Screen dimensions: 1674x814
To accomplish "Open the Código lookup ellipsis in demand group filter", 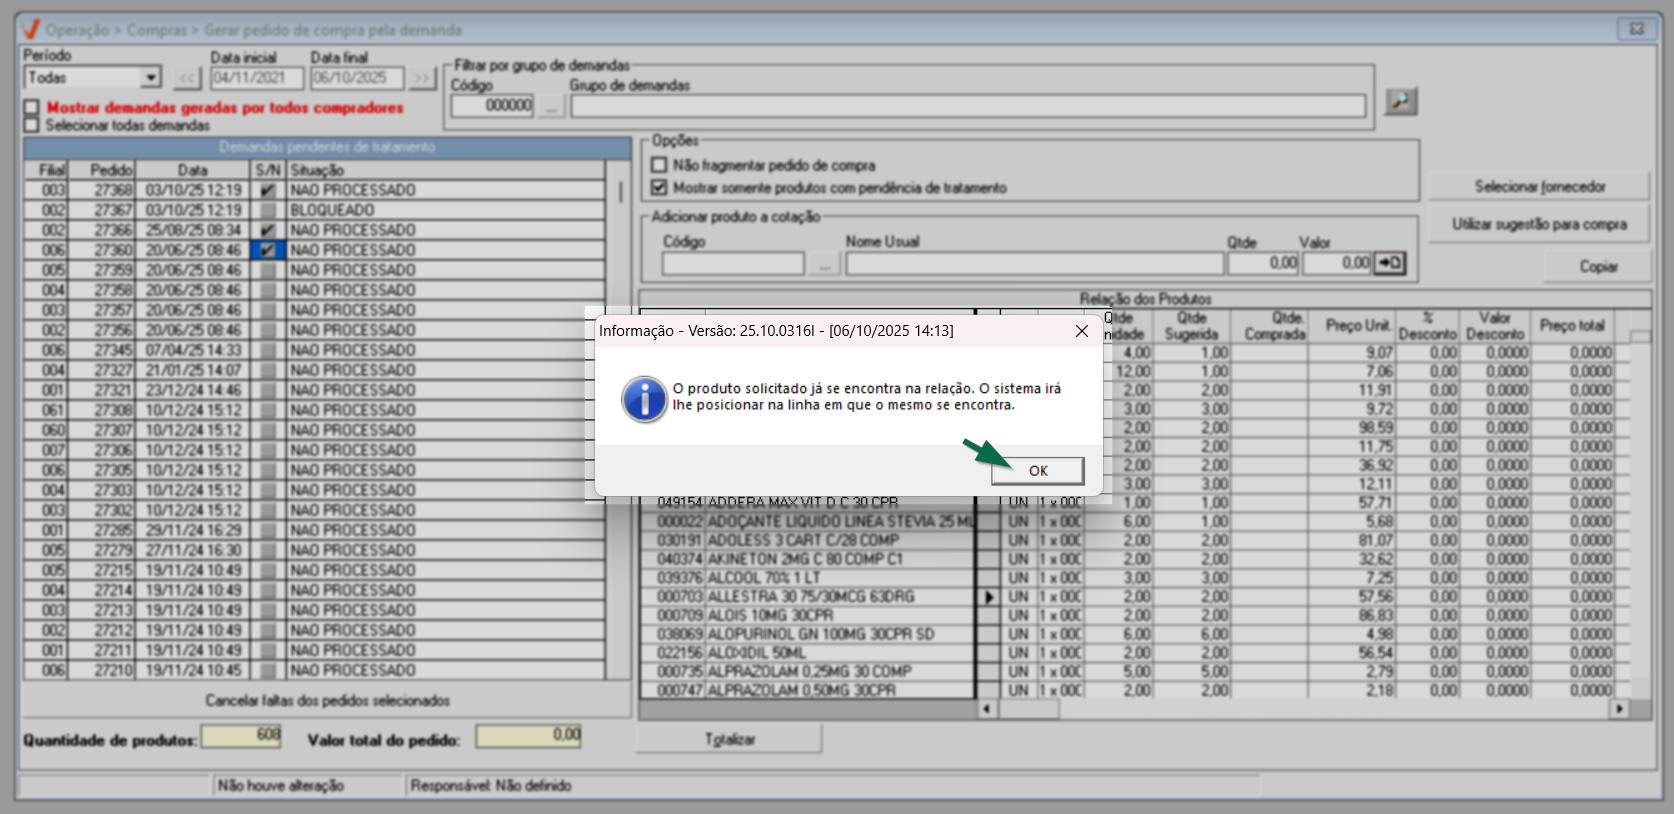I will click(550, 106).
